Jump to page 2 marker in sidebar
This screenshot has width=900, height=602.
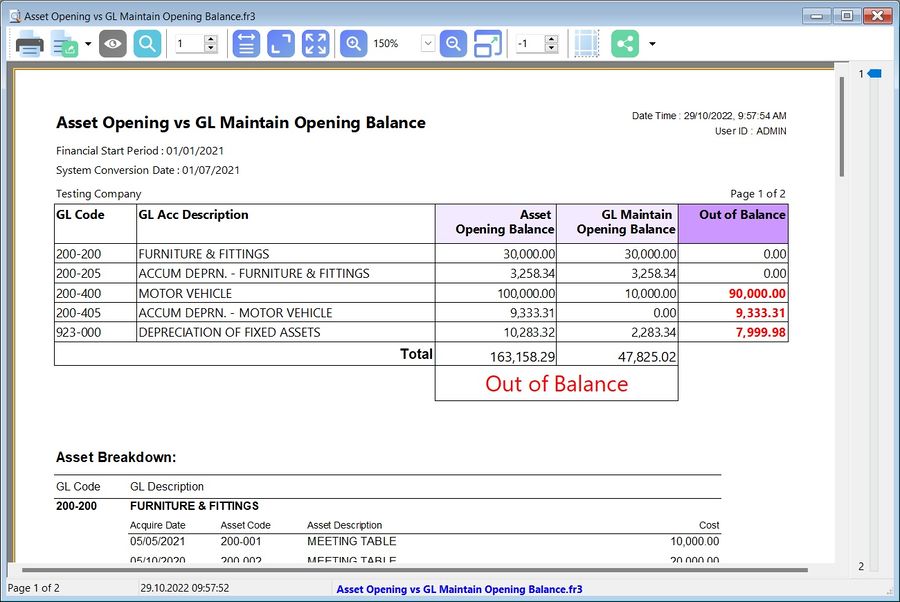861,567
